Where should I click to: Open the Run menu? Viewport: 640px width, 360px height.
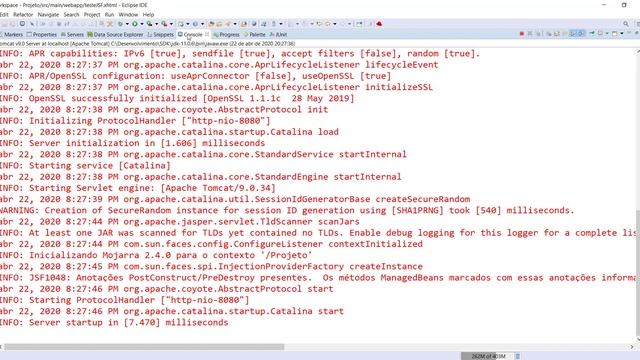[x=109, y=14]
